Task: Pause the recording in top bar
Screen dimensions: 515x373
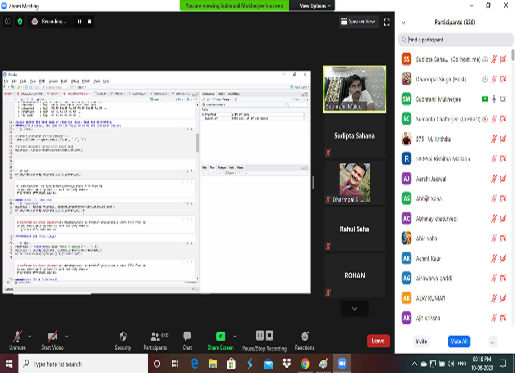Action: click(79, 21)
